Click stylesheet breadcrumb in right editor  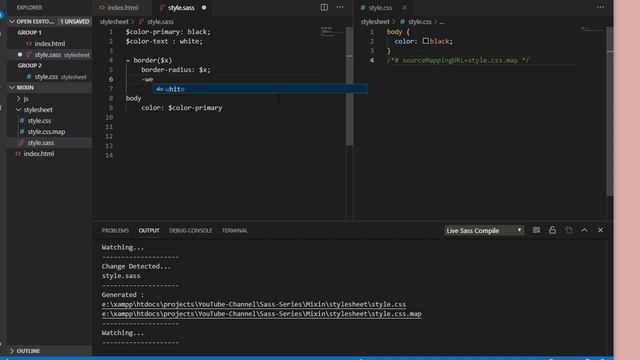375,22
